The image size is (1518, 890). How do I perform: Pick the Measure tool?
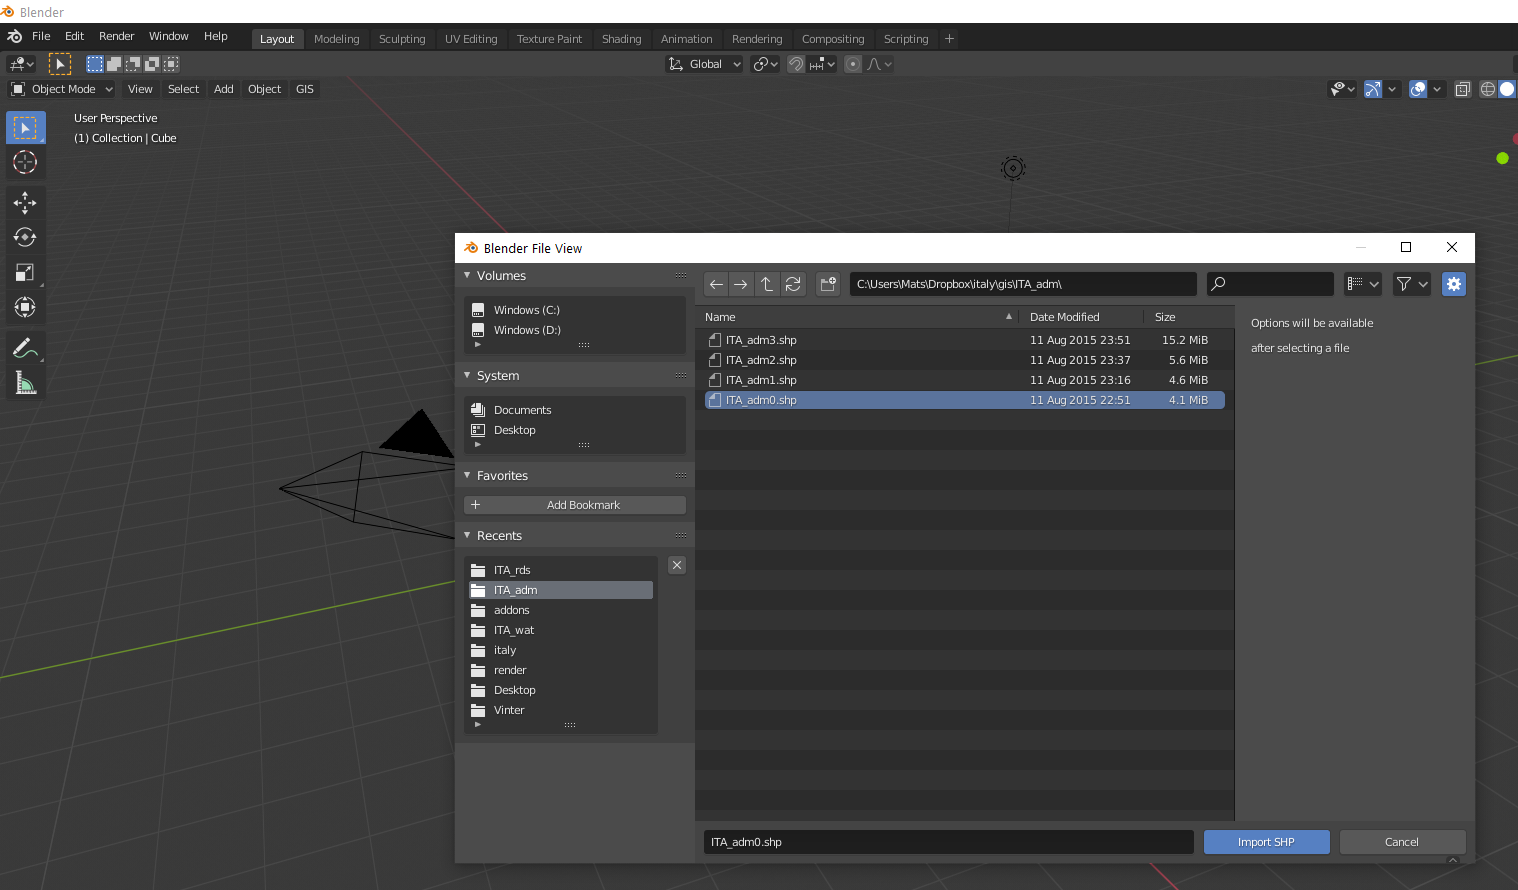25,382
